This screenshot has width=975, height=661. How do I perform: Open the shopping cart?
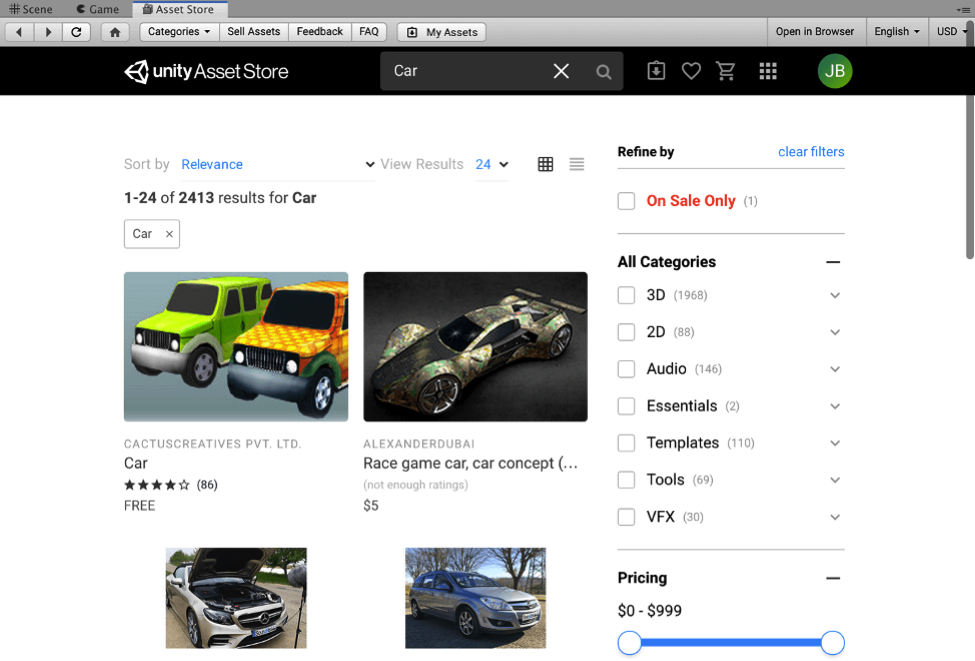pyautogui.click(x=726, y=71)
